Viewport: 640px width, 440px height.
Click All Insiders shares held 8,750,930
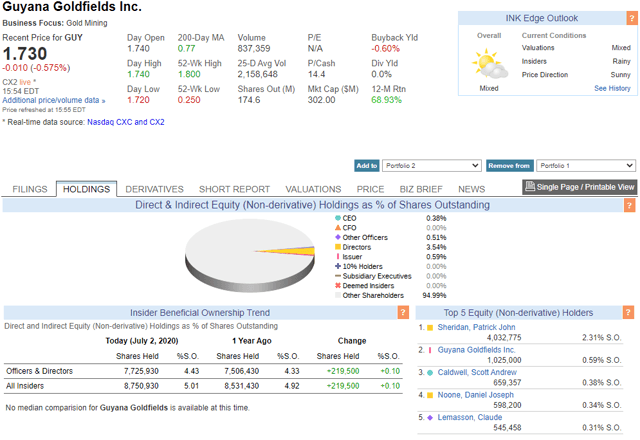pos(141,386)
